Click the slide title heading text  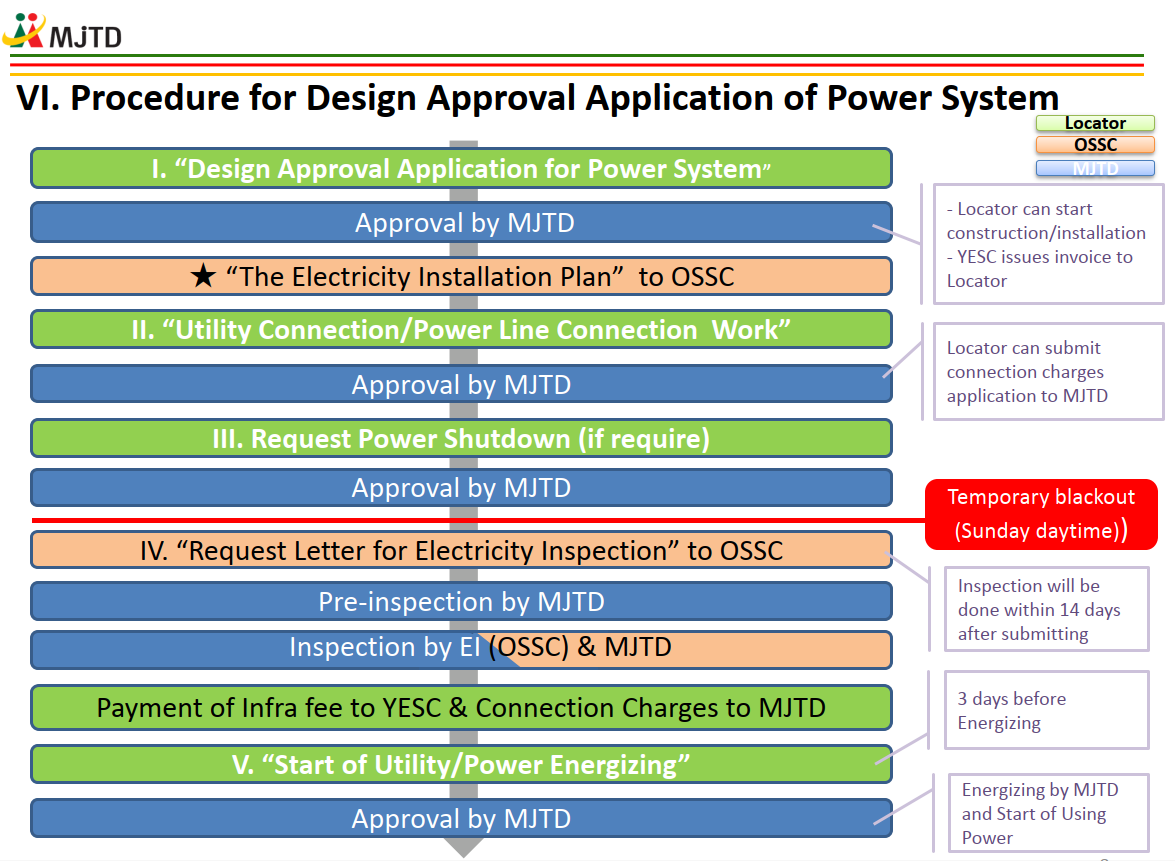tap(538, 98)
